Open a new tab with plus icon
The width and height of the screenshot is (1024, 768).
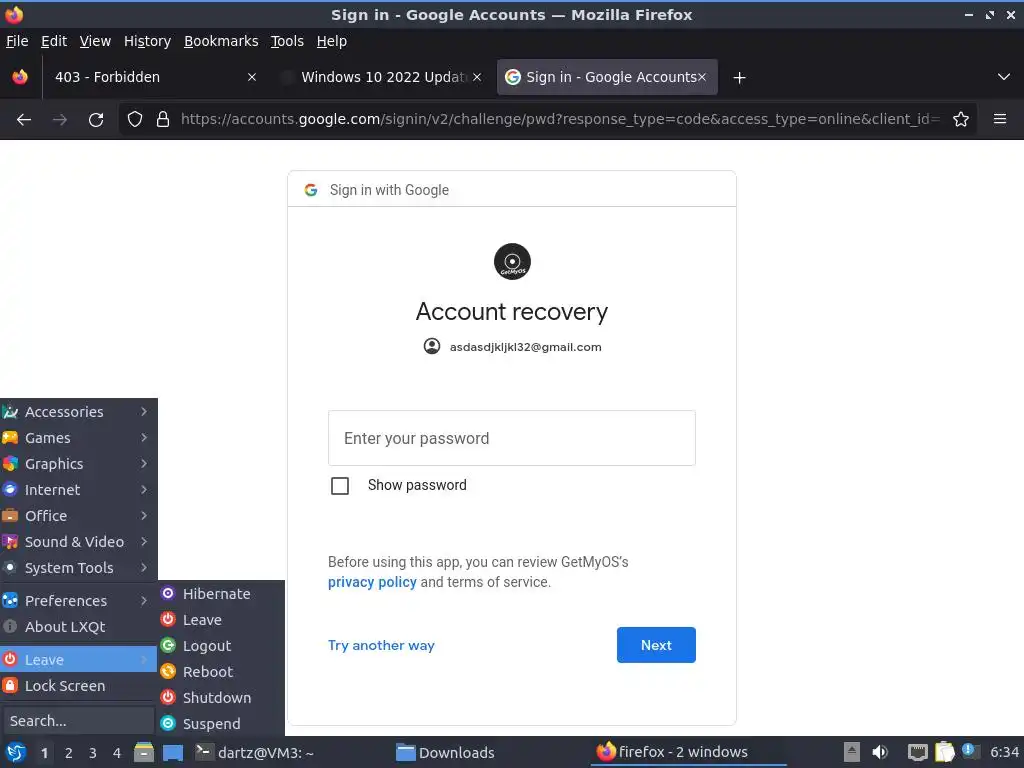coord(739,78)
